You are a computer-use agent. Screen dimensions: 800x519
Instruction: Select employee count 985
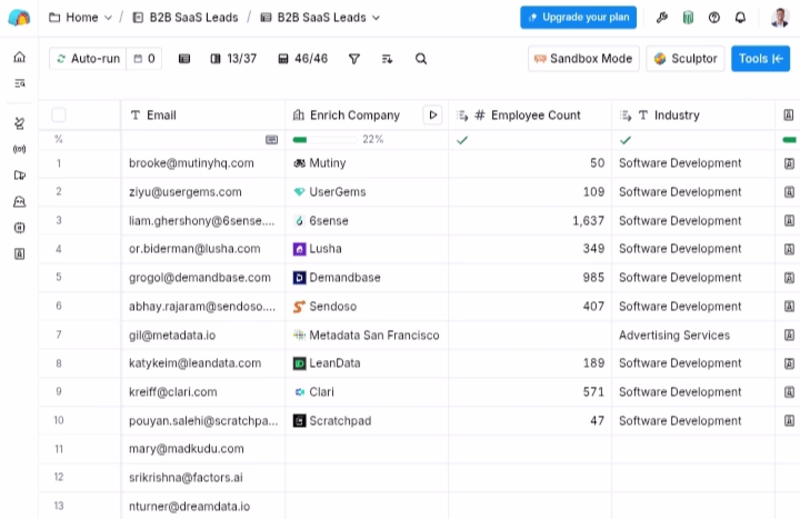point(594,278)
